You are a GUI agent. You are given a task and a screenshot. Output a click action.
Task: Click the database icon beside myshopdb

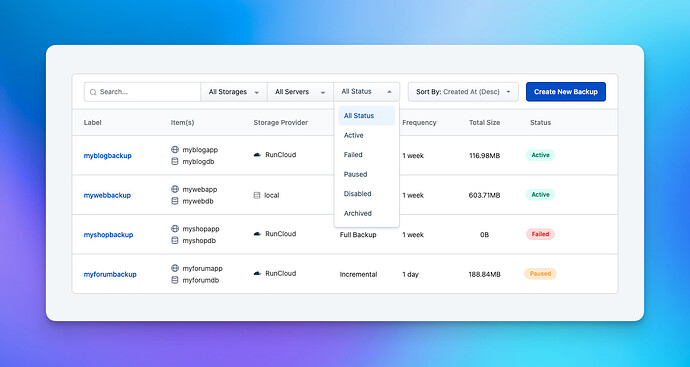pos(175,241)
